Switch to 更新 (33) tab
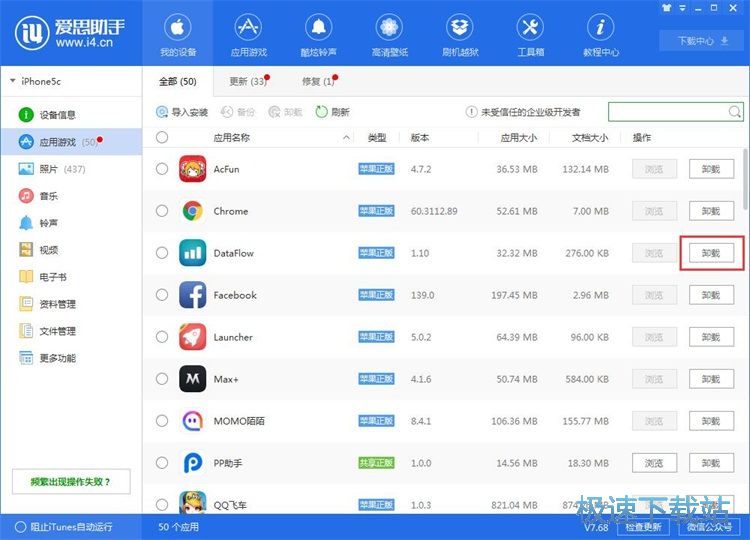This screenshot has width=750, height=540. pyautogui.click(x=248, y=81)
